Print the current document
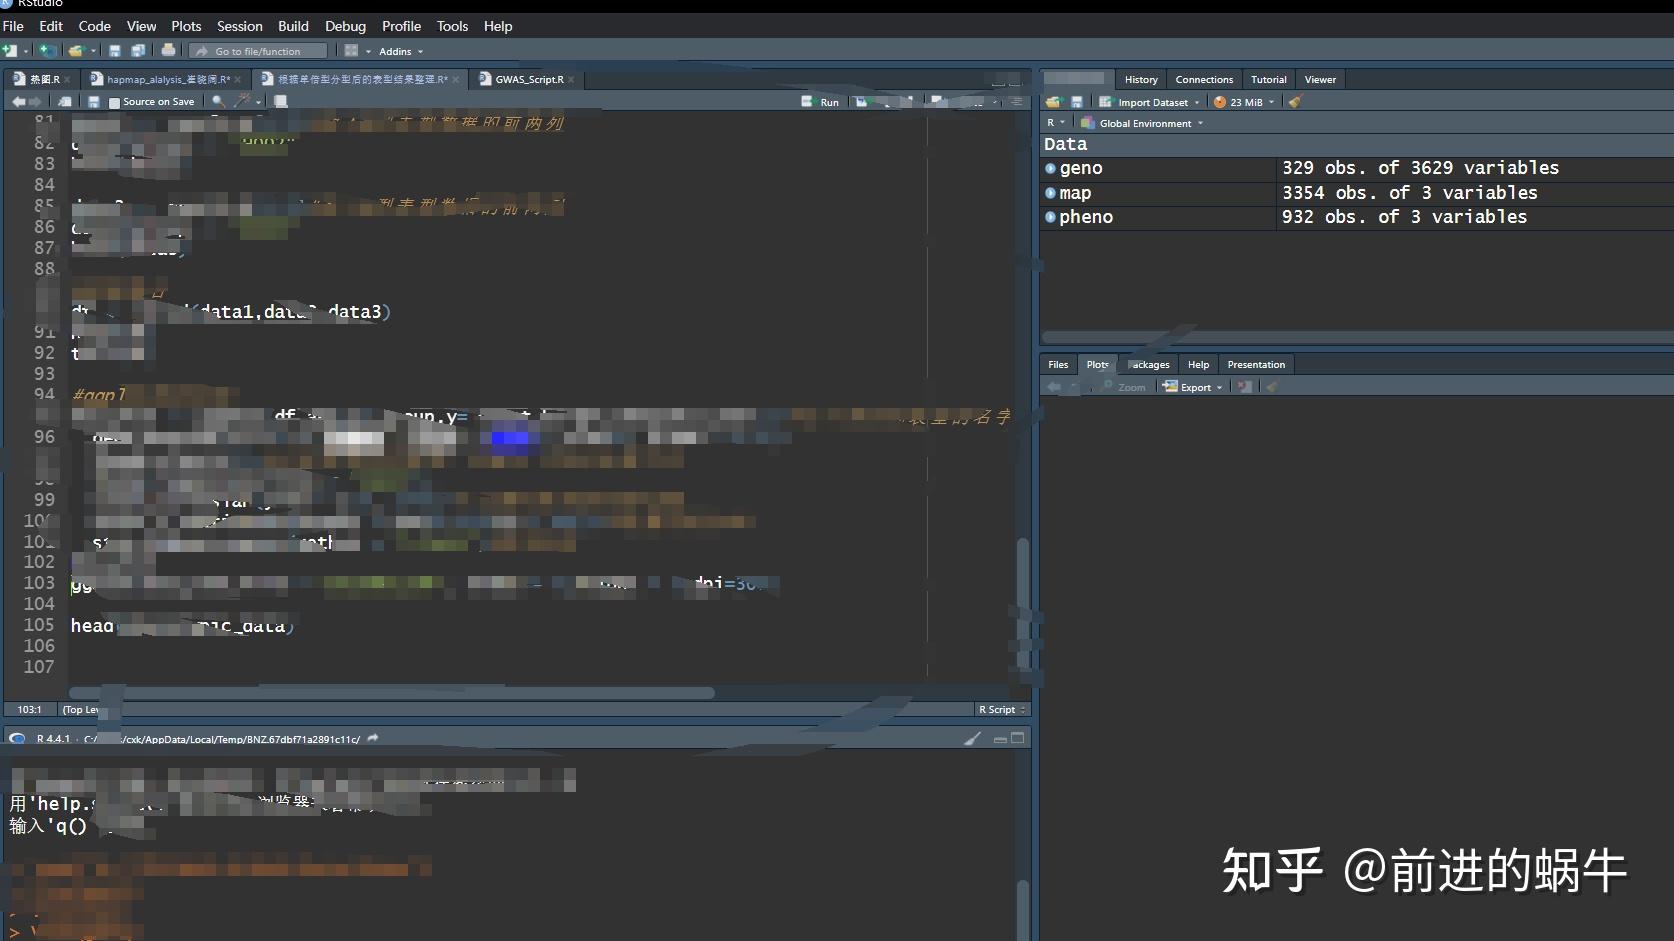This screenshot has height=941, width=1674. click(168, 49)
